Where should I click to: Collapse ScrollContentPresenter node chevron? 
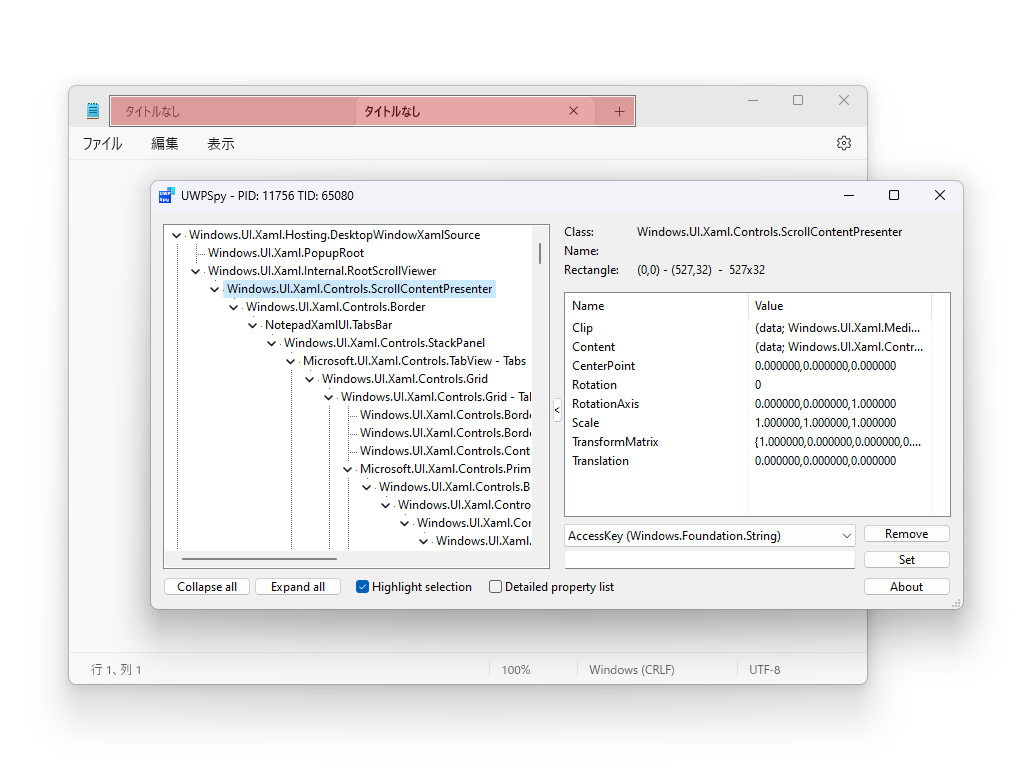tap(214, 289)
